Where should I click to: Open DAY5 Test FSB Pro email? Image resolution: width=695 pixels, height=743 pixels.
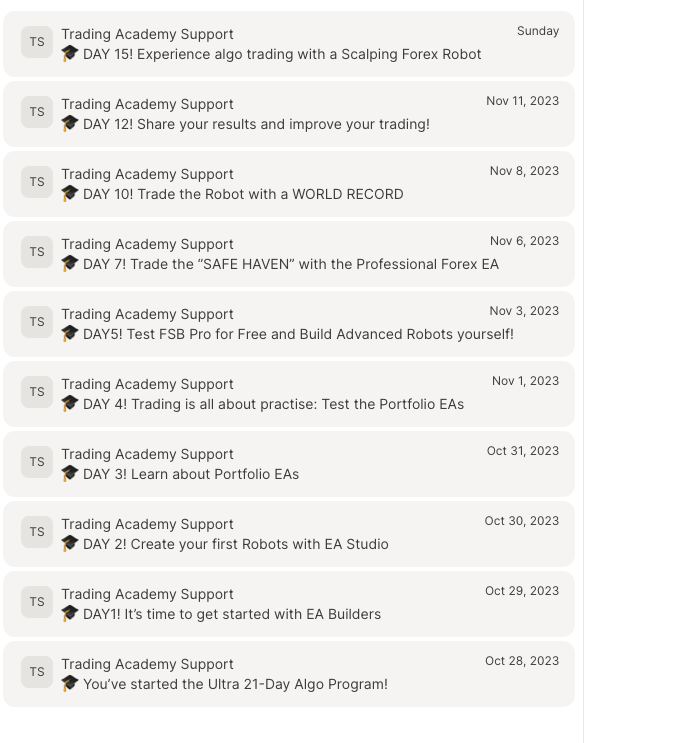[x=289, y=324]
